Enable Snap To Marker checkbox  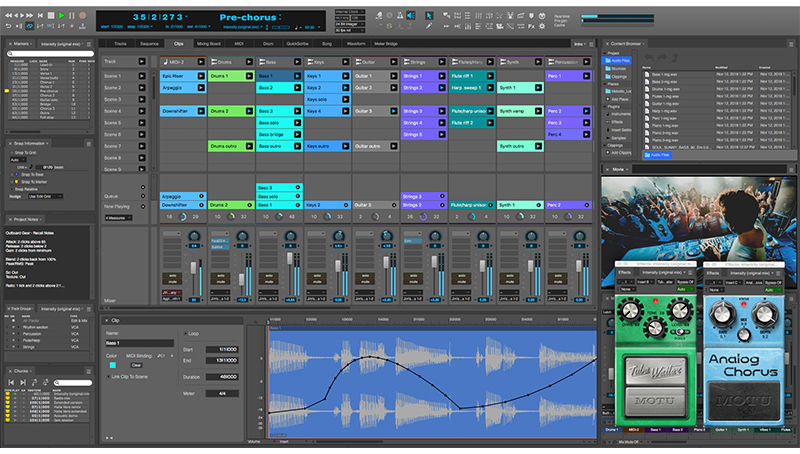[11, 182]
